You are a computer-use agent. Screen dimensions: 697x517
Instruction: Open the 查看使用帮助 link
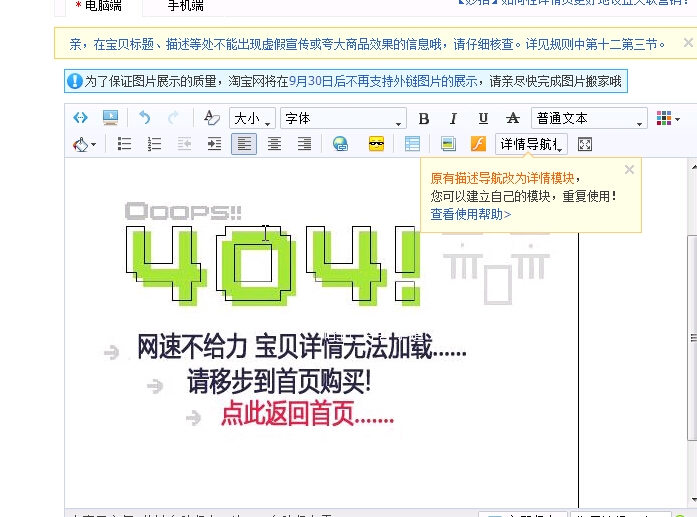[470, 214]
